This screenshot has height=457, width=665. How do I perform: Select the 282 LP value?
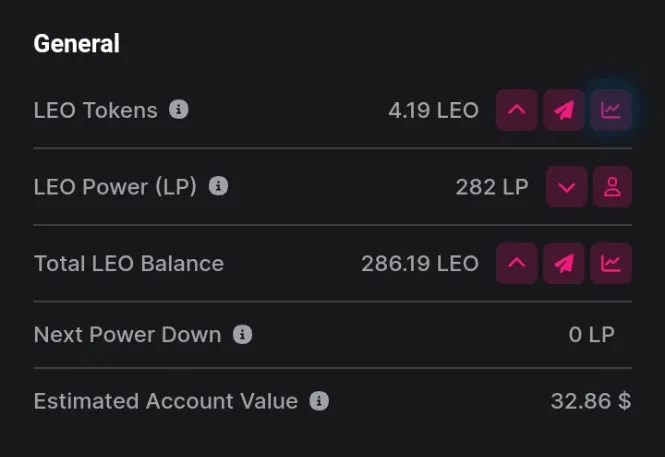pos(492,187)
